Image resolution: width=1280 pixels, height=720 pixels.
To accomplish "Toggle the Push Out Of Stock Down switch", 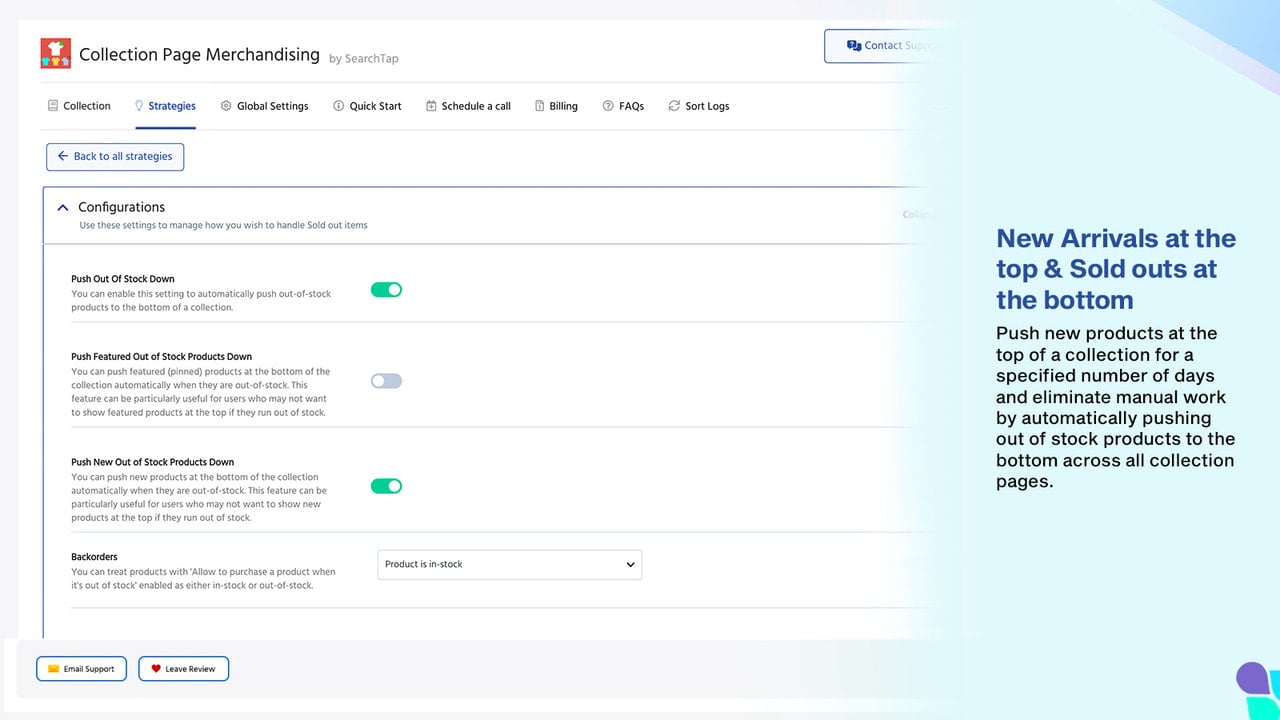I will tap(386, 290).
